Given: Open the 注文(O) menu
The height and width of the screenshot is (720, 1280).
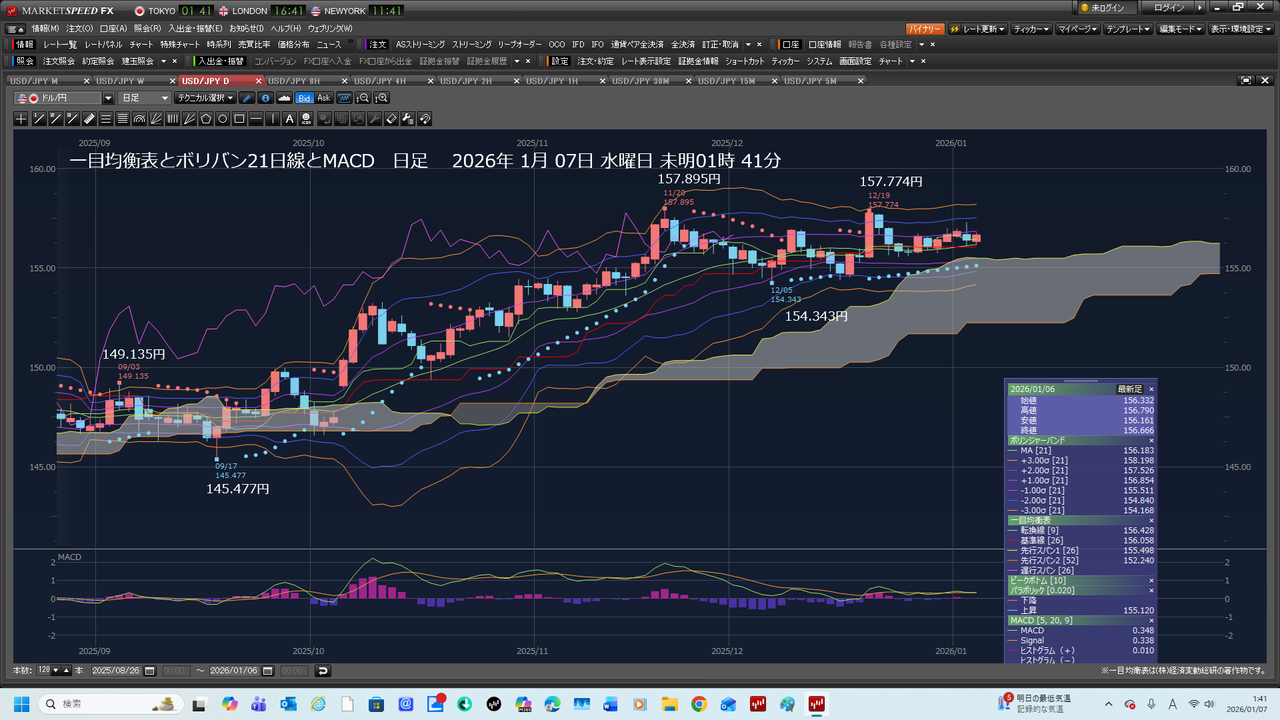Looking at the screenshot, I should [79, 28].
